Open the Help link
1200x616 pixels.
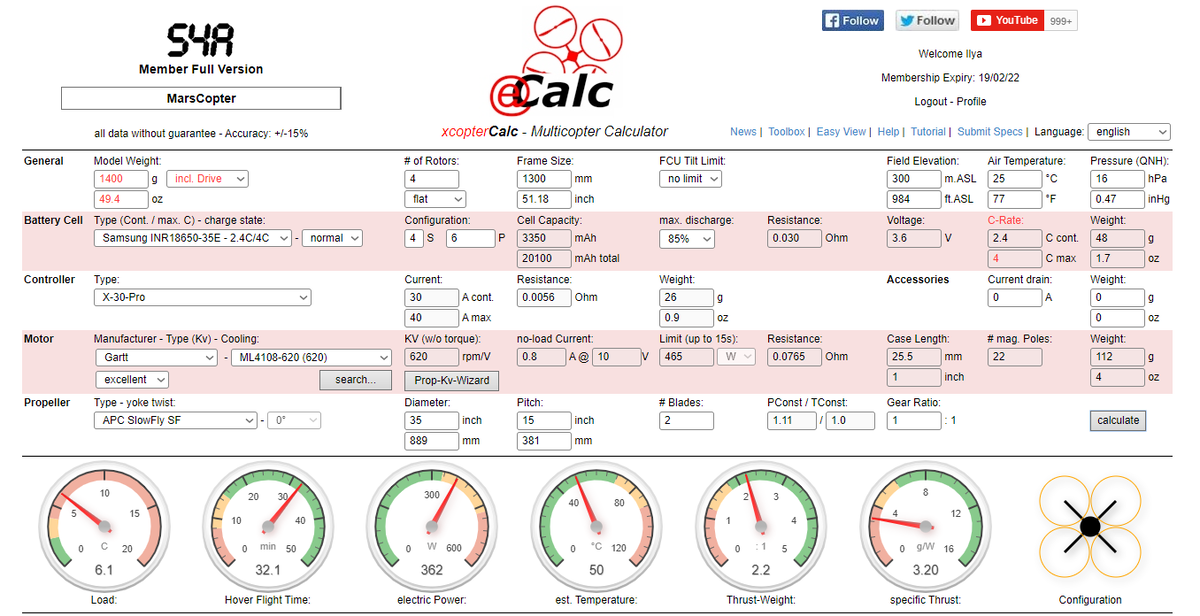pos(889,132)
